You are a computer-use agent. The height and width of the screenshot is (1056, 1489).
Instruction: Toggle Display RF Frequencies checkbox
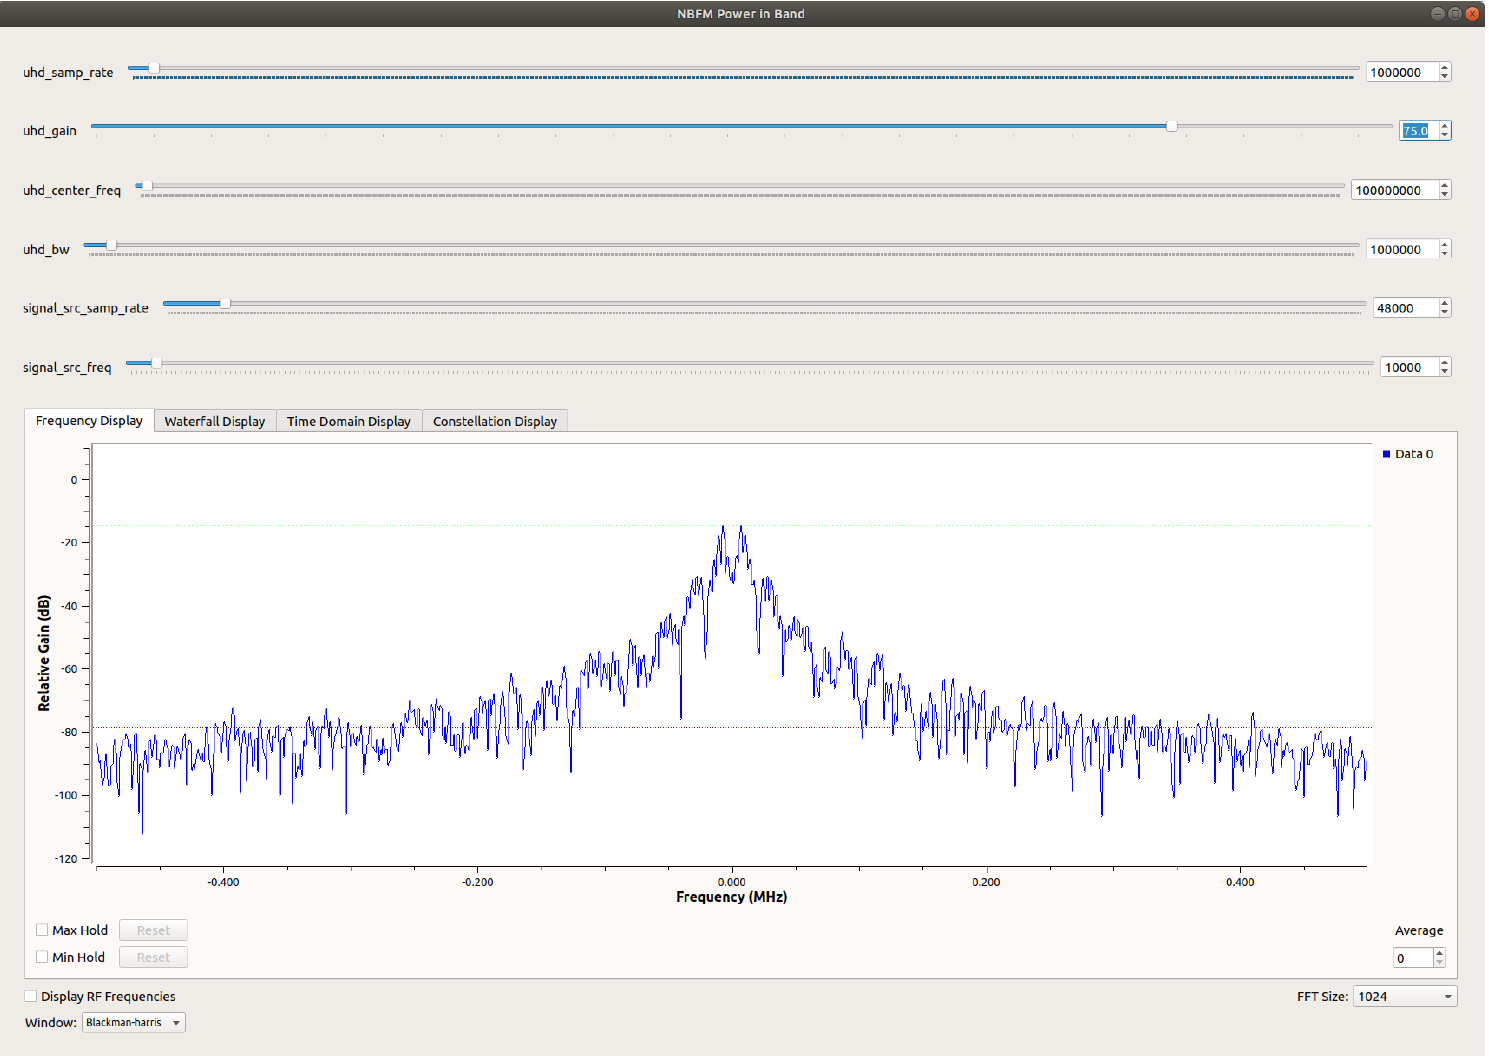[31, 996]
